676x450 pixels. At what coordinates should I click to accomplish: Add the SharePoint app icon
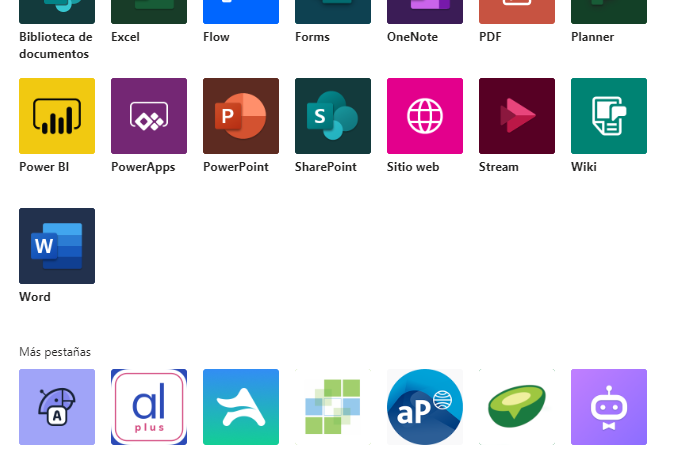click(x=333, y=116)
